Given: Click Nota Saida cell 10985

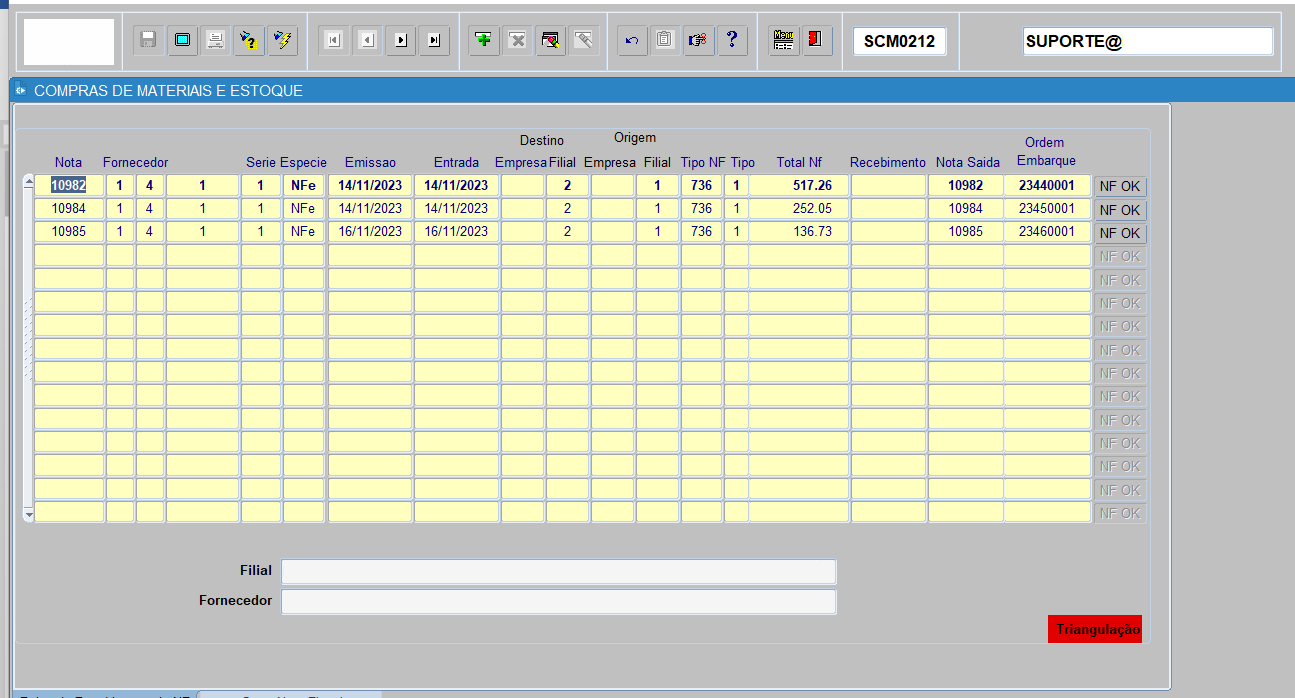Looking at the screenshot, I should [965, 231].
